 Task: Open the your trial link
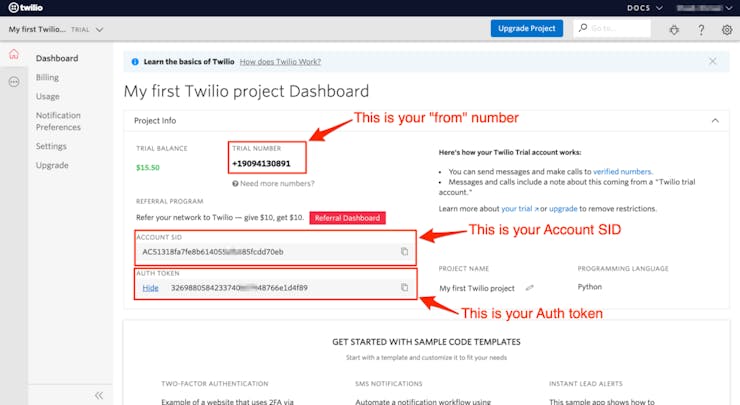pos(520,209)
